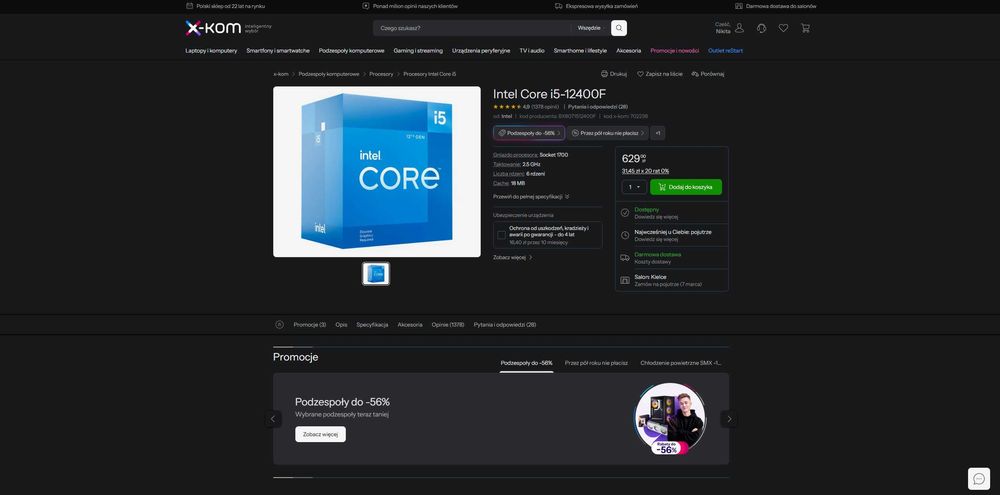The height and width of the screenshot is (495, 1000).
Task: Add product with Dodaj do koszyka
Action: click(x=686, y=187)
